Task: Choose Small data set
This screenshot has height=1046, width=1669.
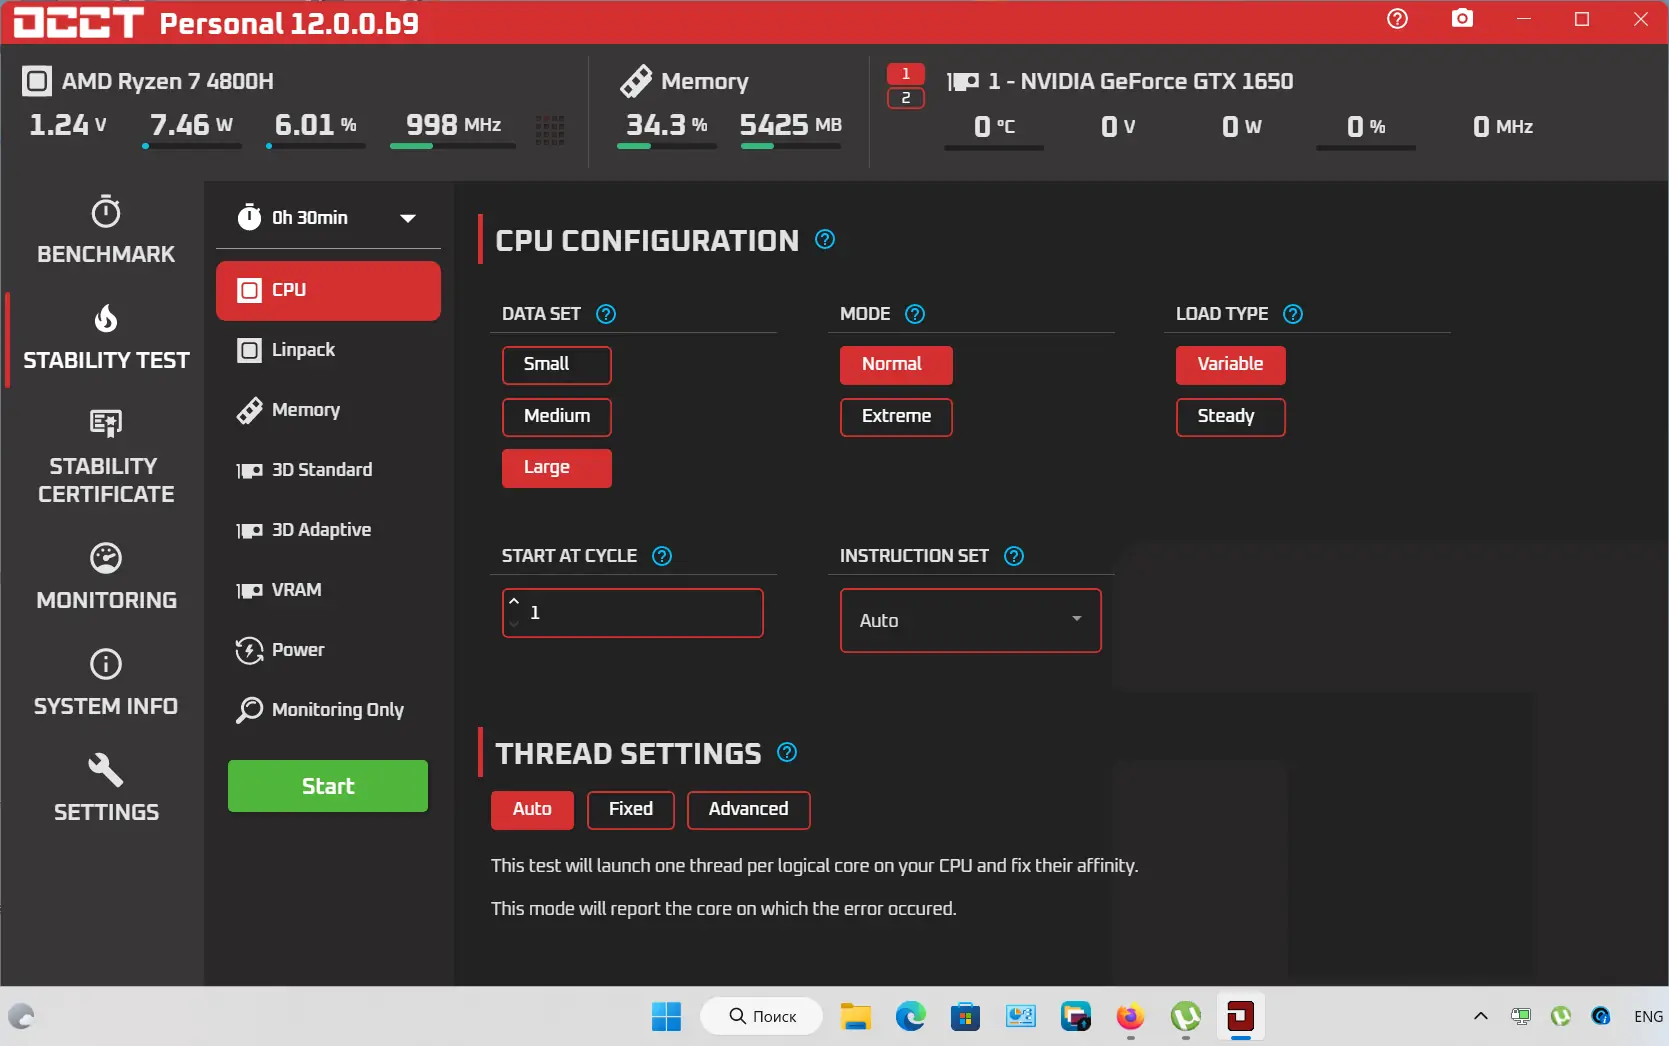Action: (556, 365)
